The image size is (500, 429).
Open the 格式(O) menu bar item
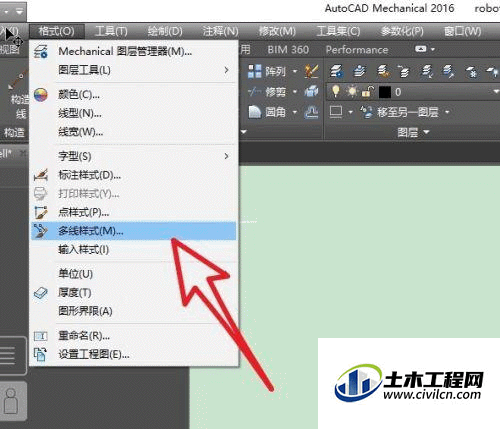[56, 32]
